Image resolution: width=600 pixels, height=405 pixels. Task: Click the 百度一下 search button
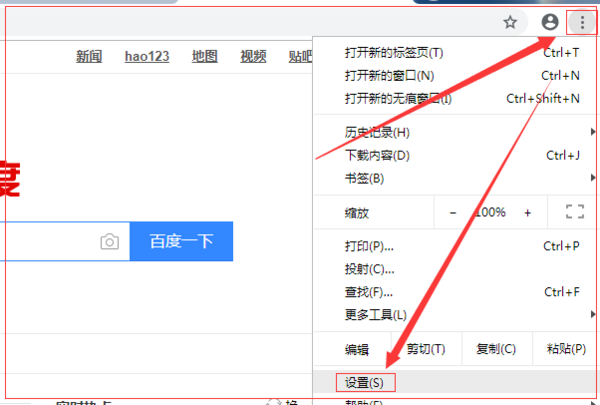coord(181,242)
